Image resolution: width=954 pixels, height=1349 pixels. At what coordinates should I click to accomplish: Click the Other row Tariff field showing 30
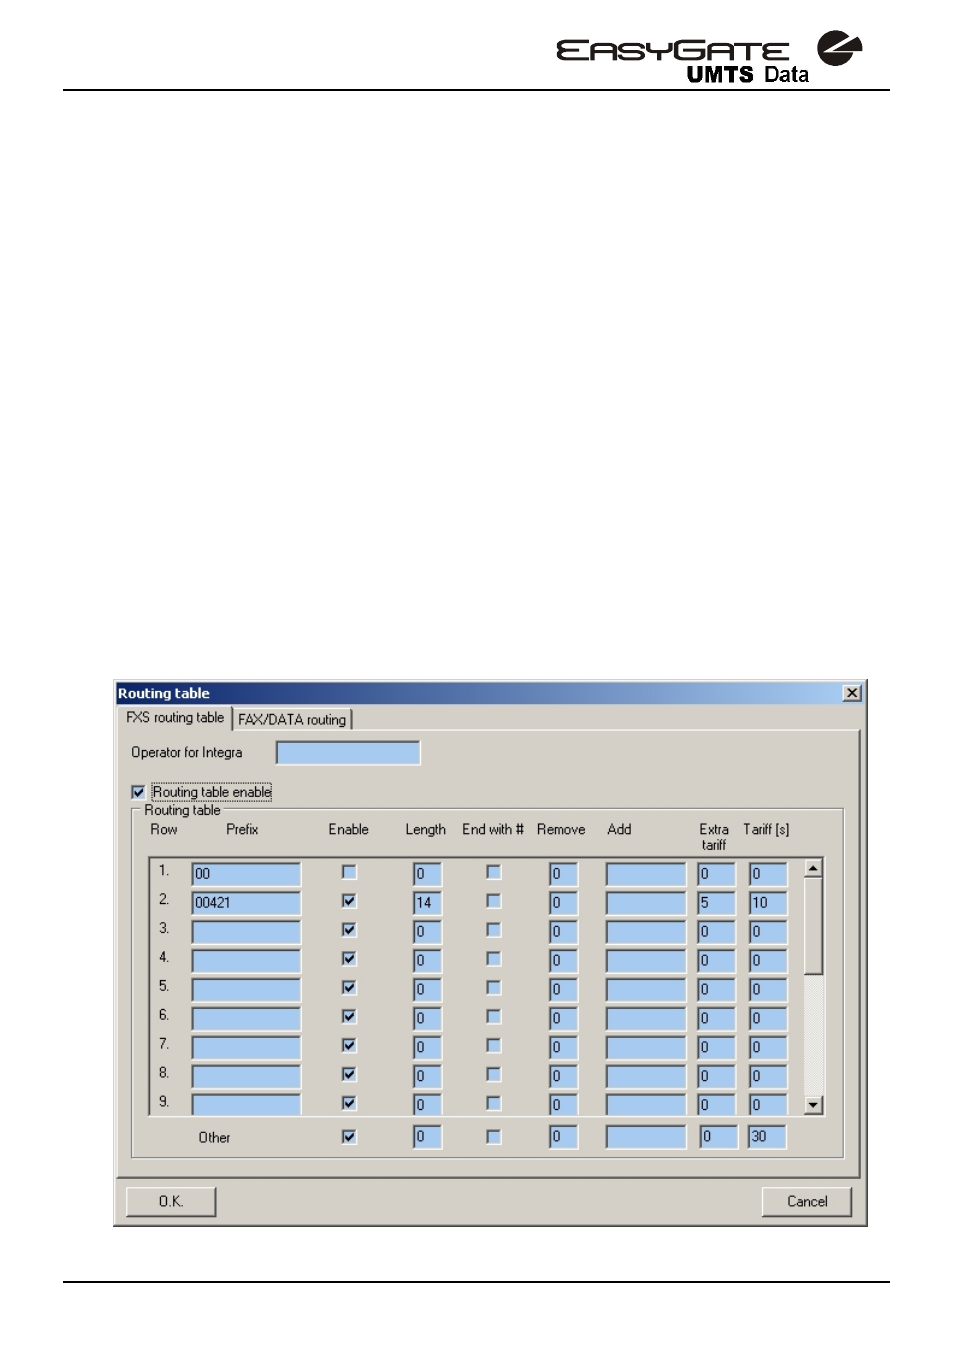pos(767,1137)
